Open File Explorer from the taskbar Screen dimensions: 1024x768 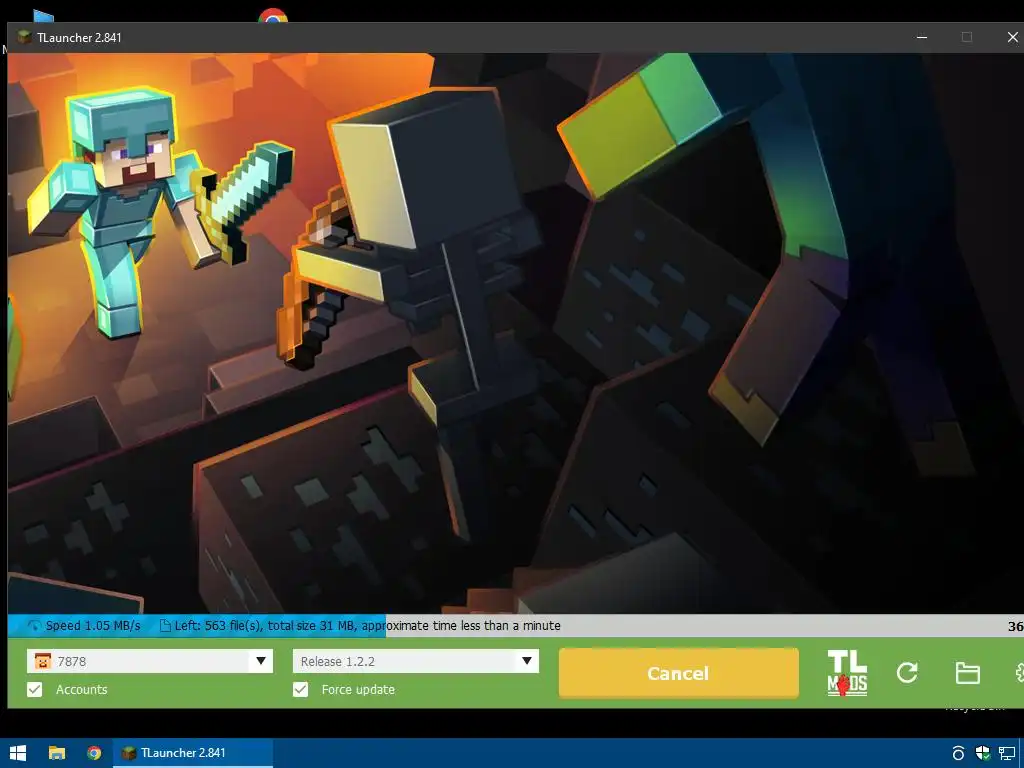57,753
